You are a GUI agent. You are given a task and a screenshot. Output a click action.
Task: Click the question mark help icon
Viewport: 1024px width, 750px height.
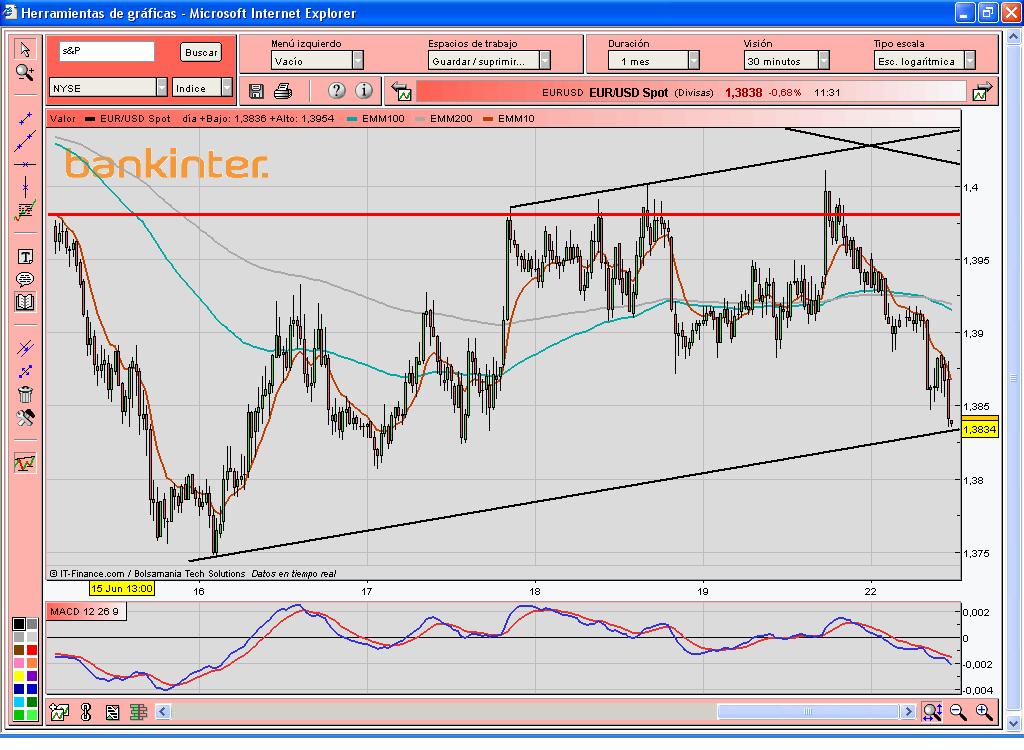(x=336, y=91)
